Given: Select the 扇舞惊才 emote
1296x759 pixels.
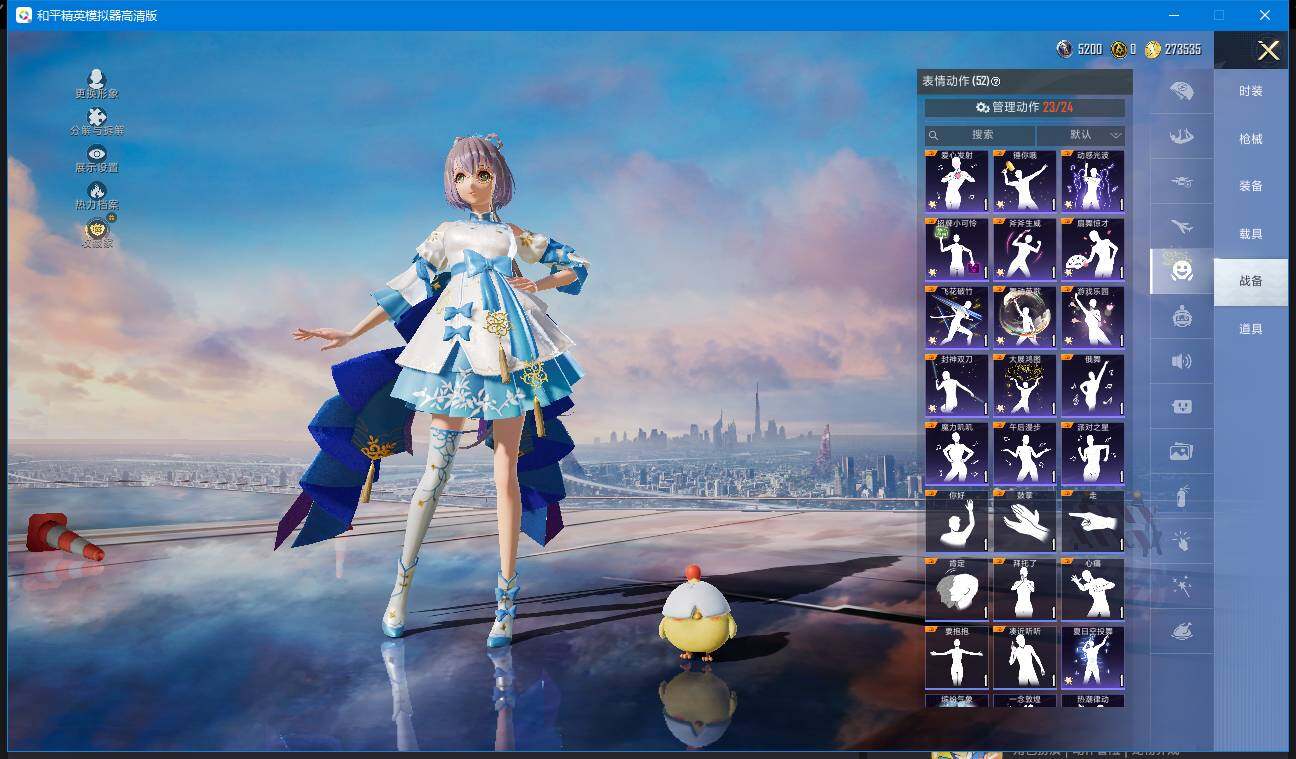Looking at the screenshot, I should click(1093, 249).
